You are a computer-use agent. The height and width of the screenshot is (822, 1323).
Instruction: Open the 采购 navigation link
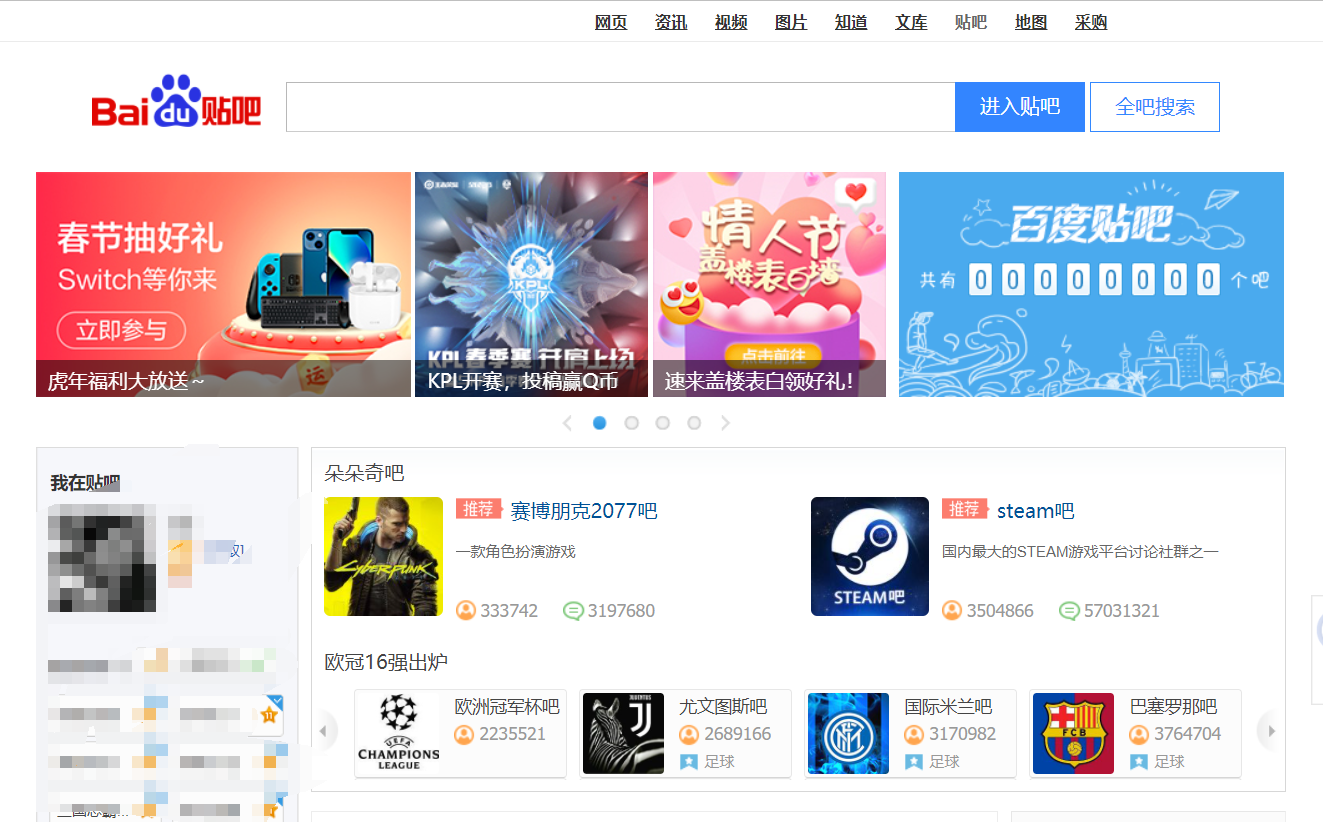point(1091,22)
